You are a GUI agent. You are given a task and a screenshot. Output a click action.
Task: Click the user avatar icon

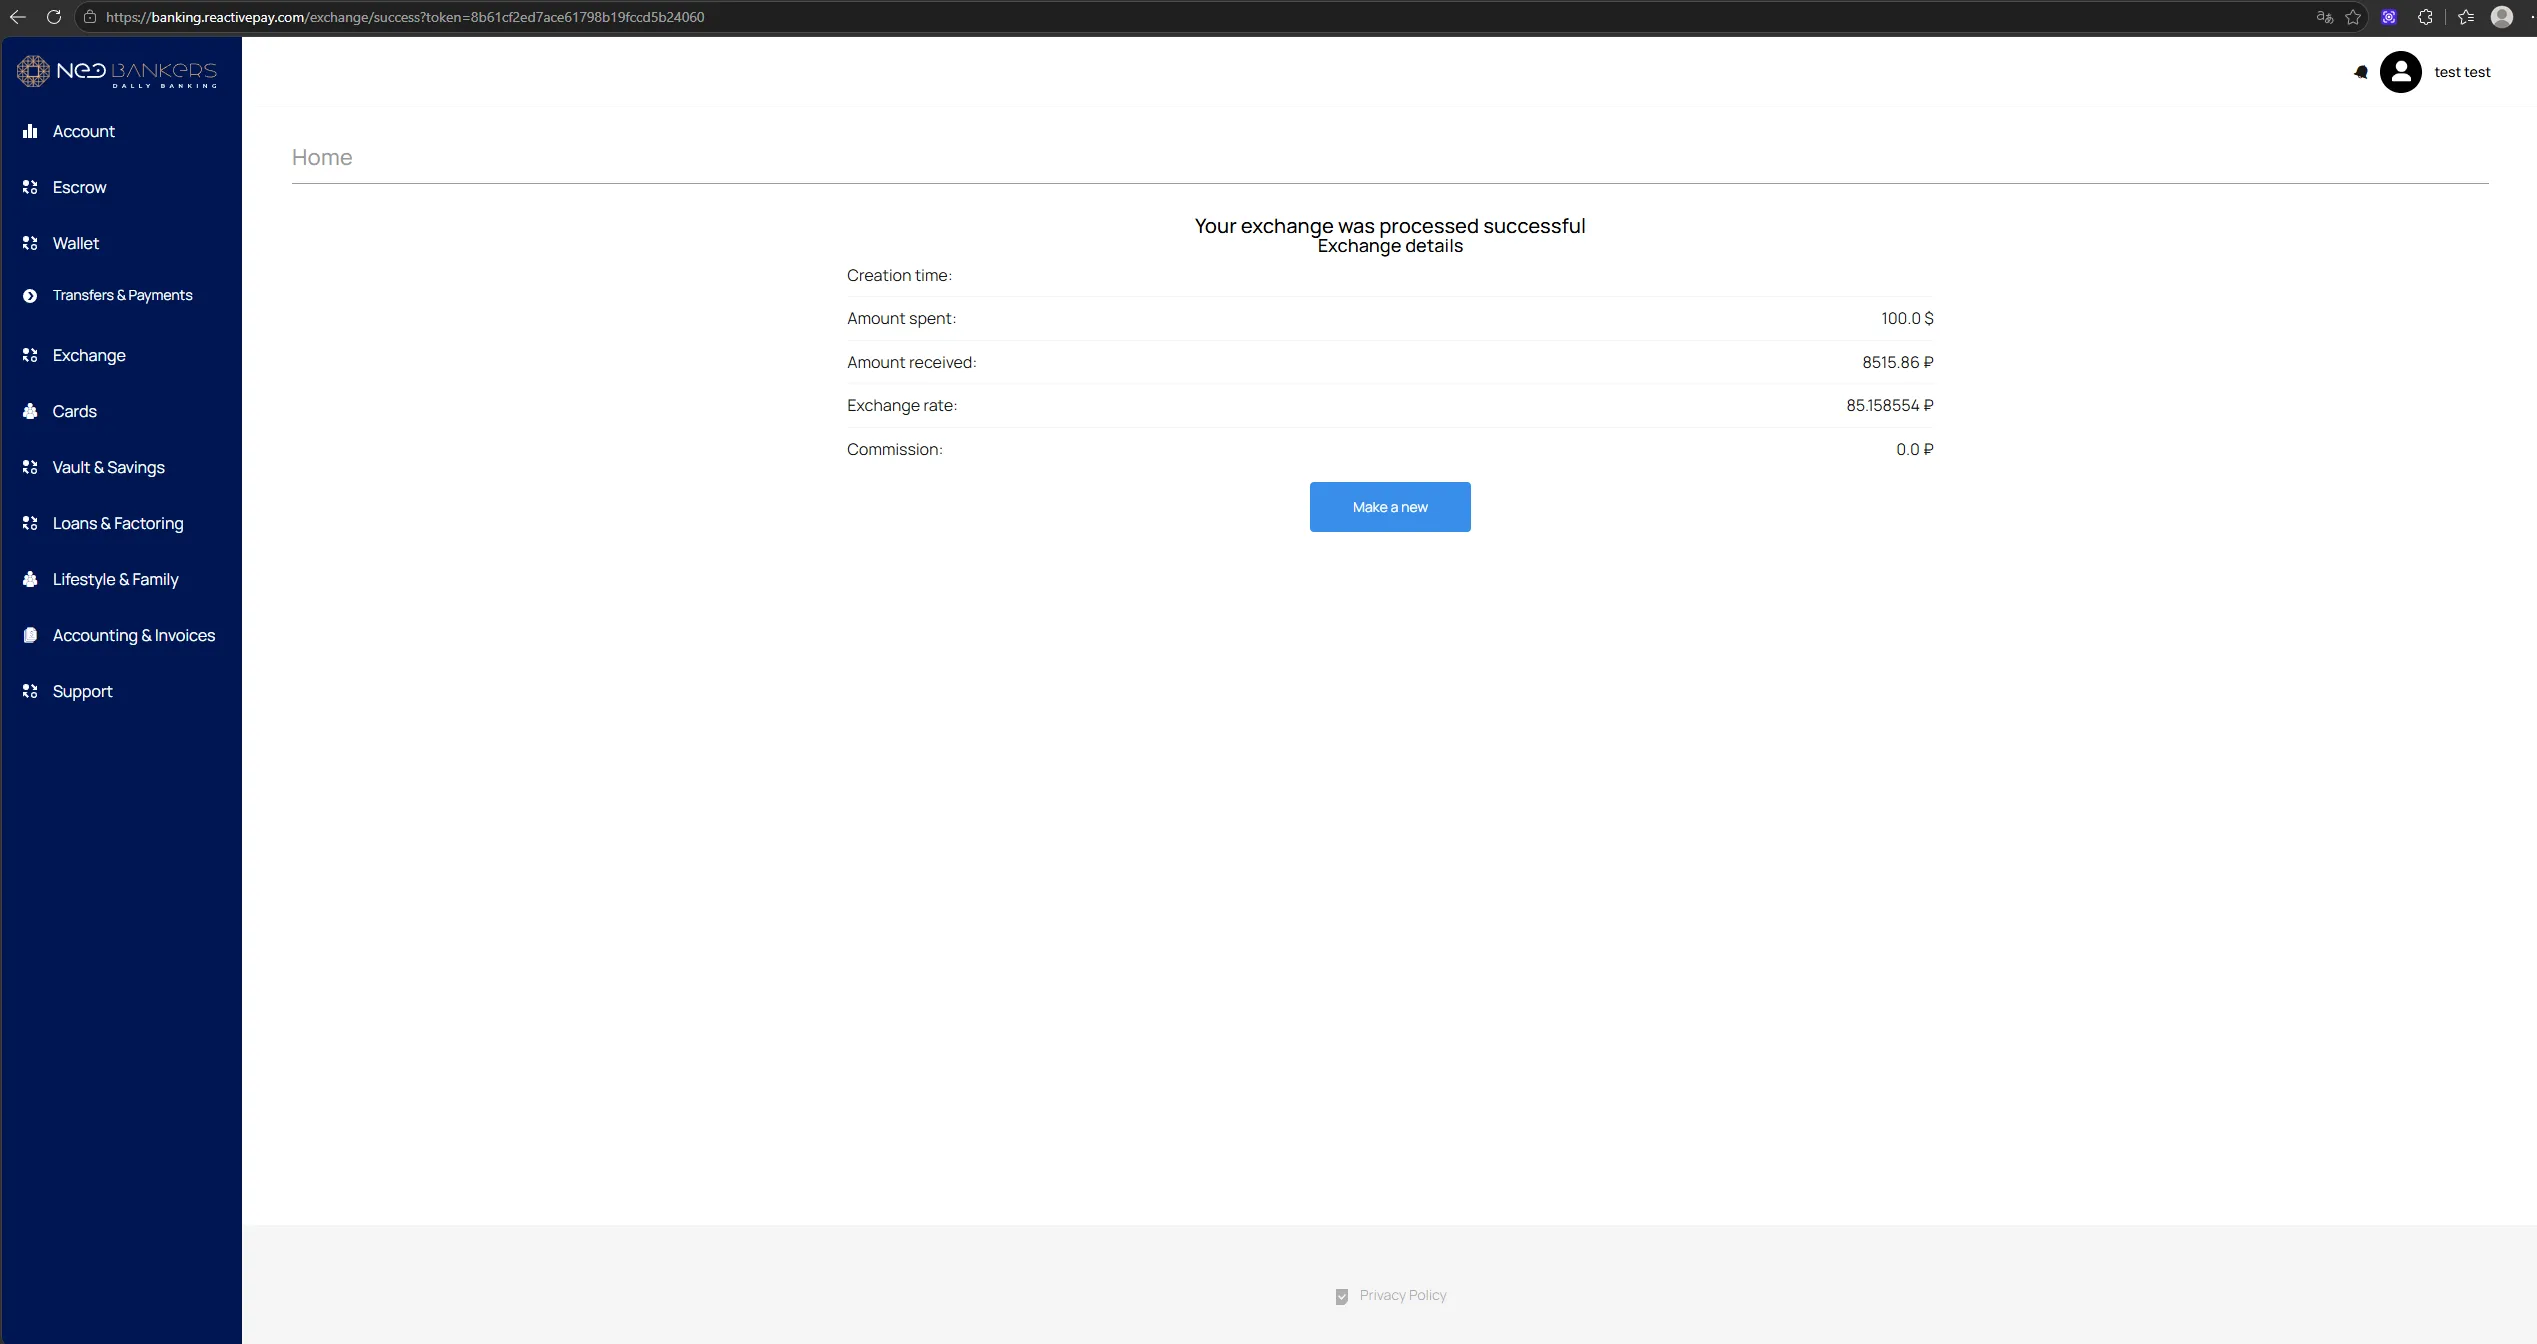tap(2400, 72)
